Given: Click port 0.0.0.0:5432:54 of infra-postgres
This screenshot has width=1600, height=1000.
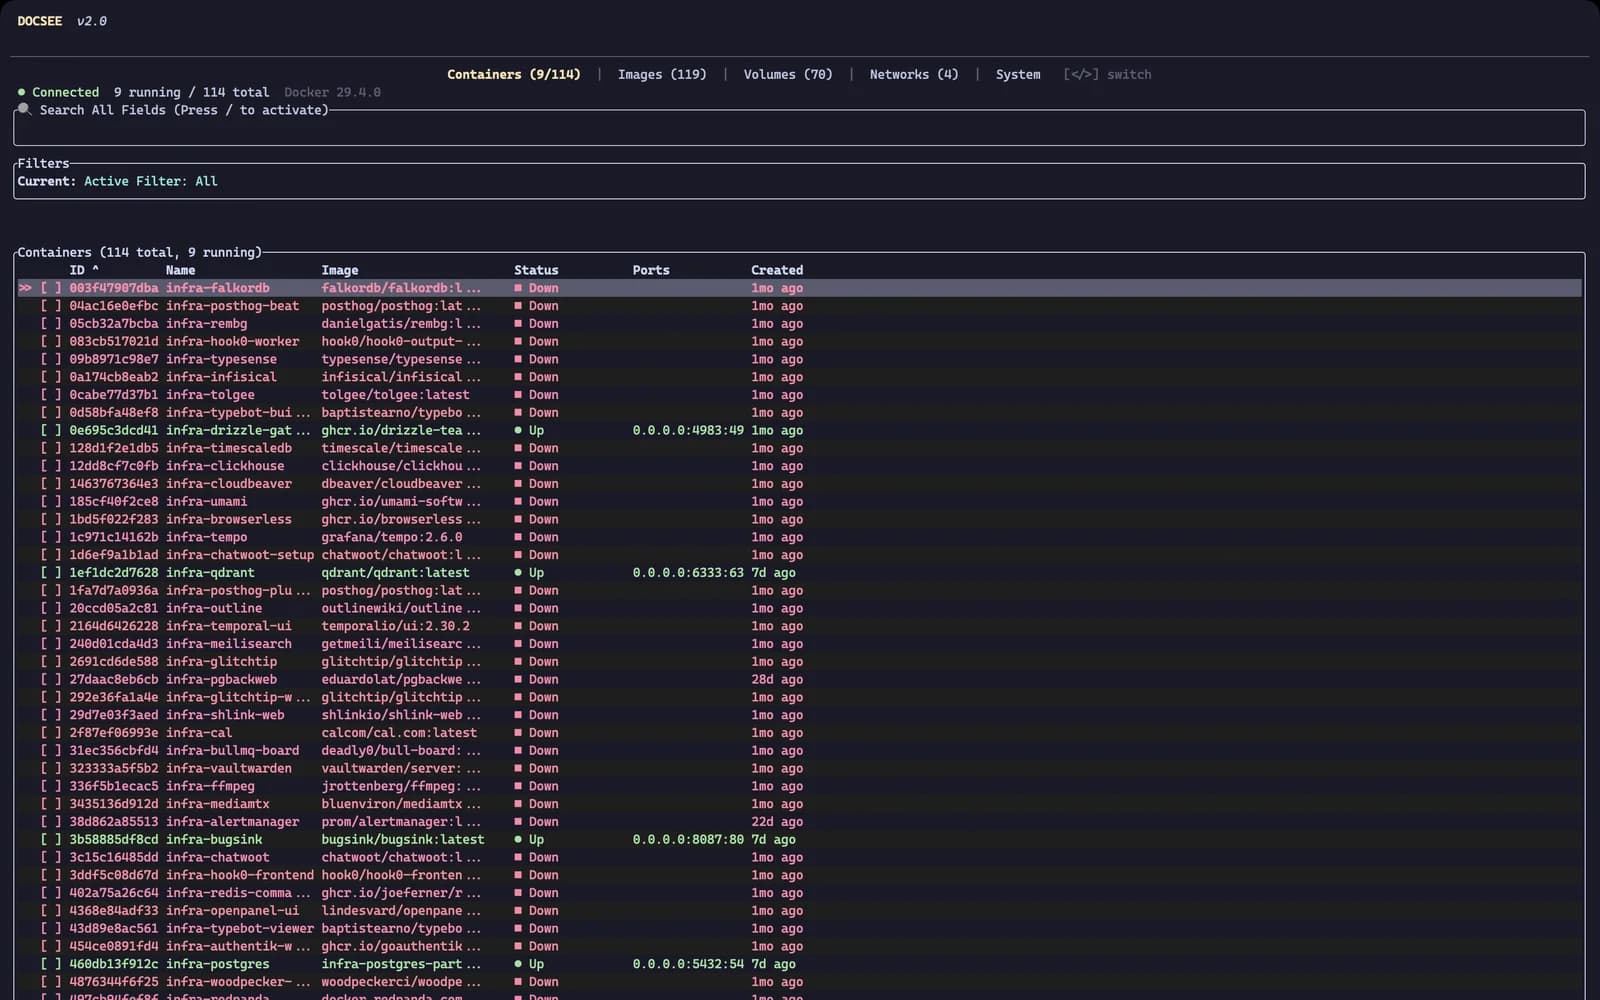Looking at the screenshot, I should (688, 964).
